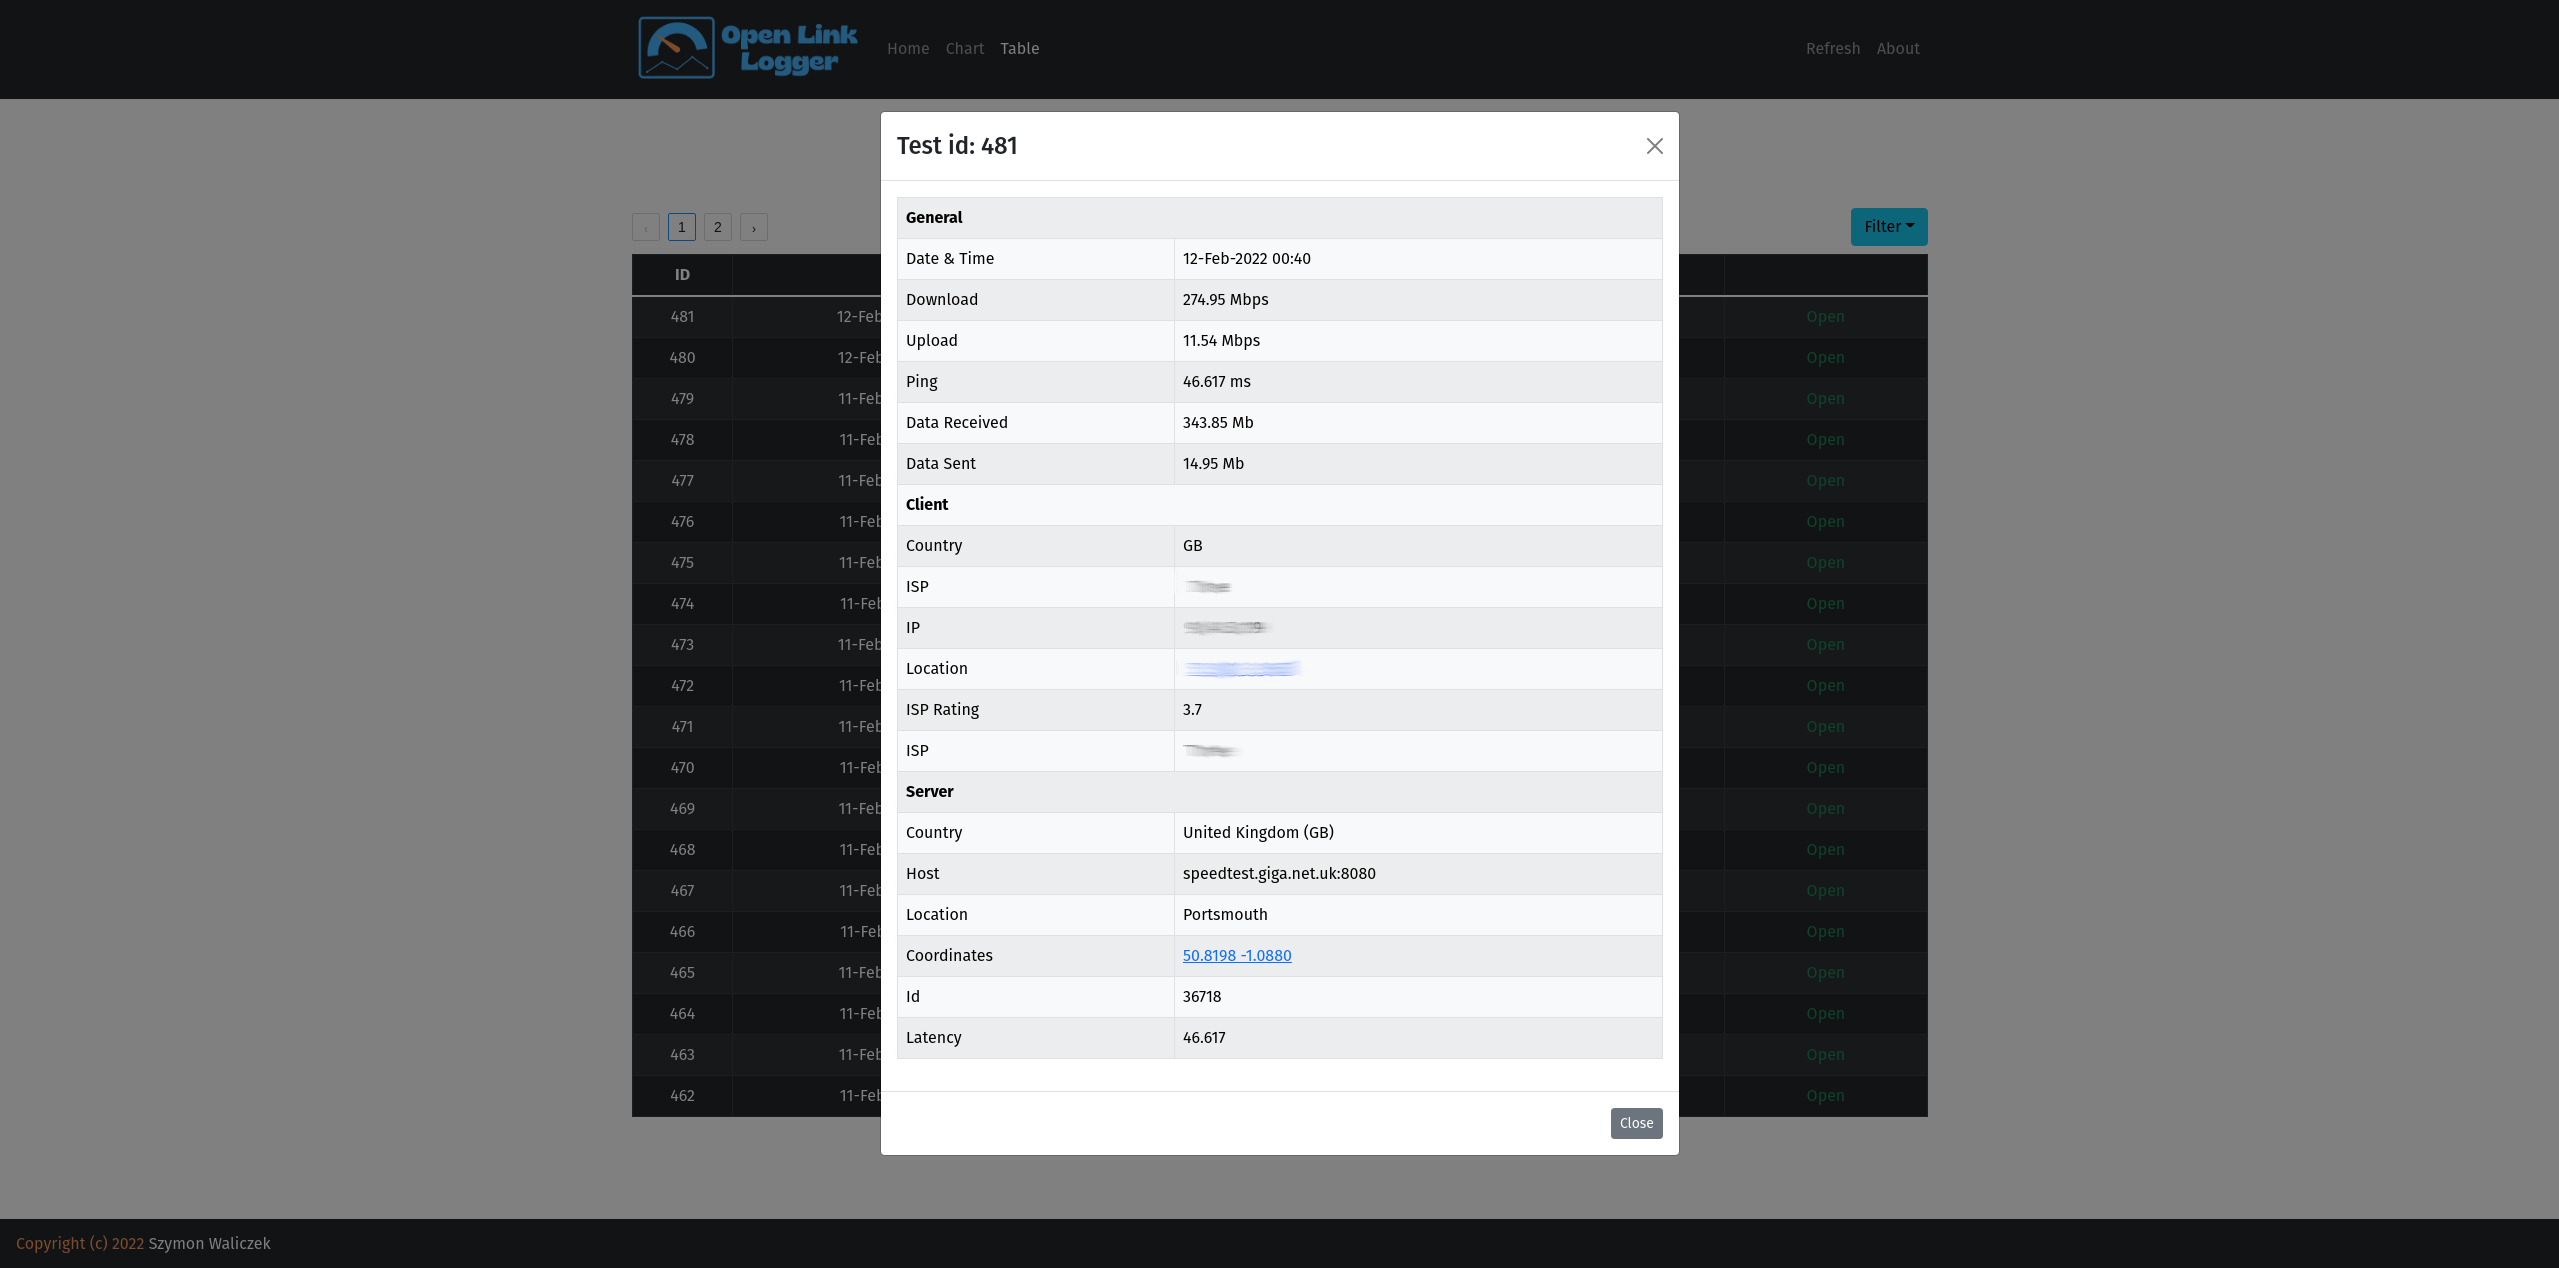This screenshot has height=1268, width=2559.
Task: Open server coordinates 50.8198 -1.0880 link
Action: [x=1236, y=956]
